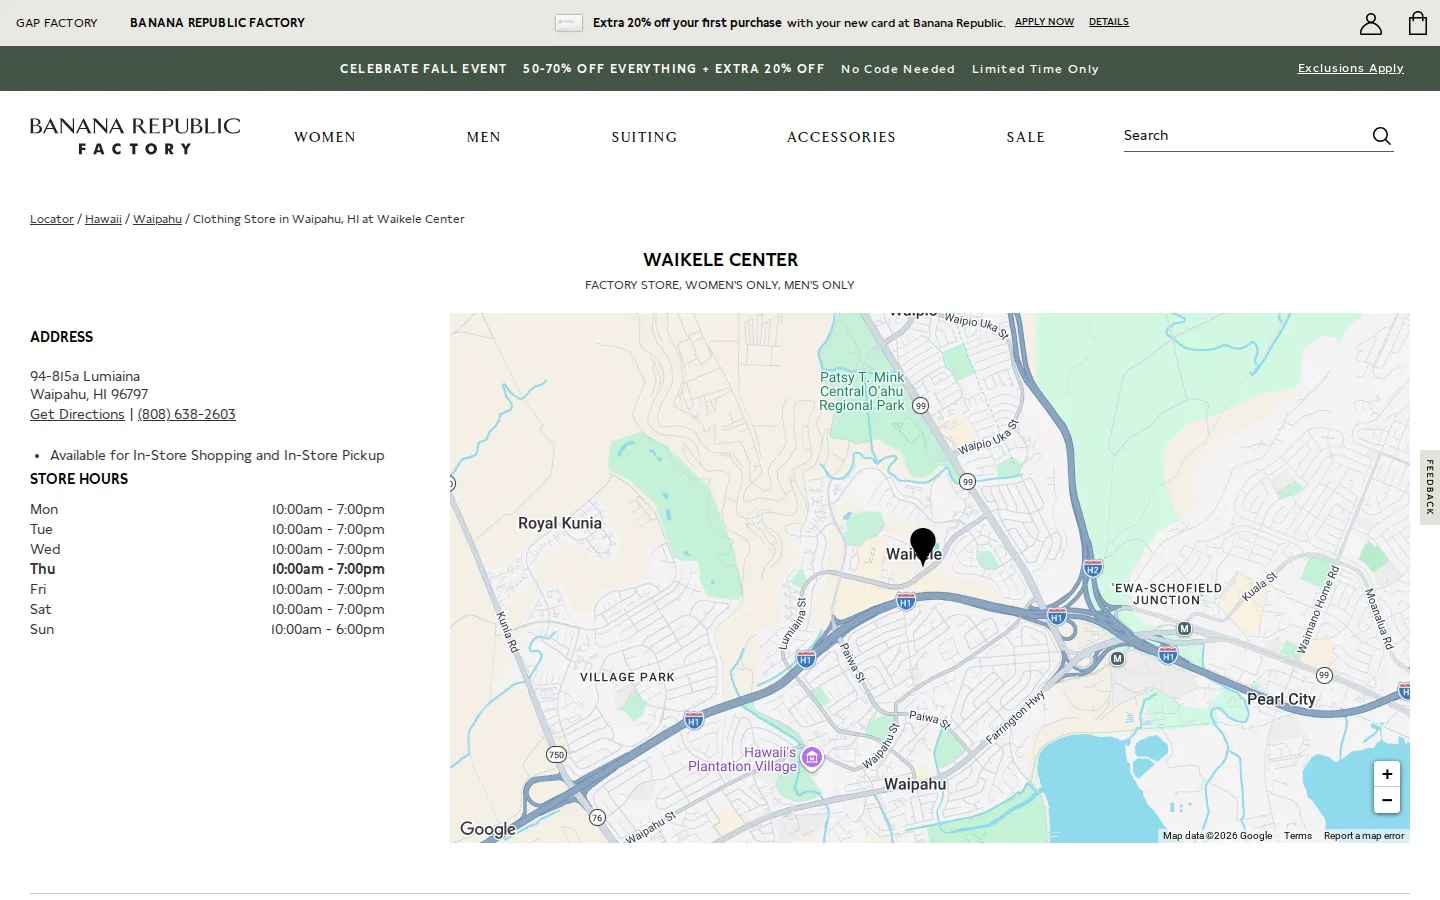The width and height of the screenshot is (1440, 900).
Task: Zoom in on the map
Action: tap(1387, 774)
